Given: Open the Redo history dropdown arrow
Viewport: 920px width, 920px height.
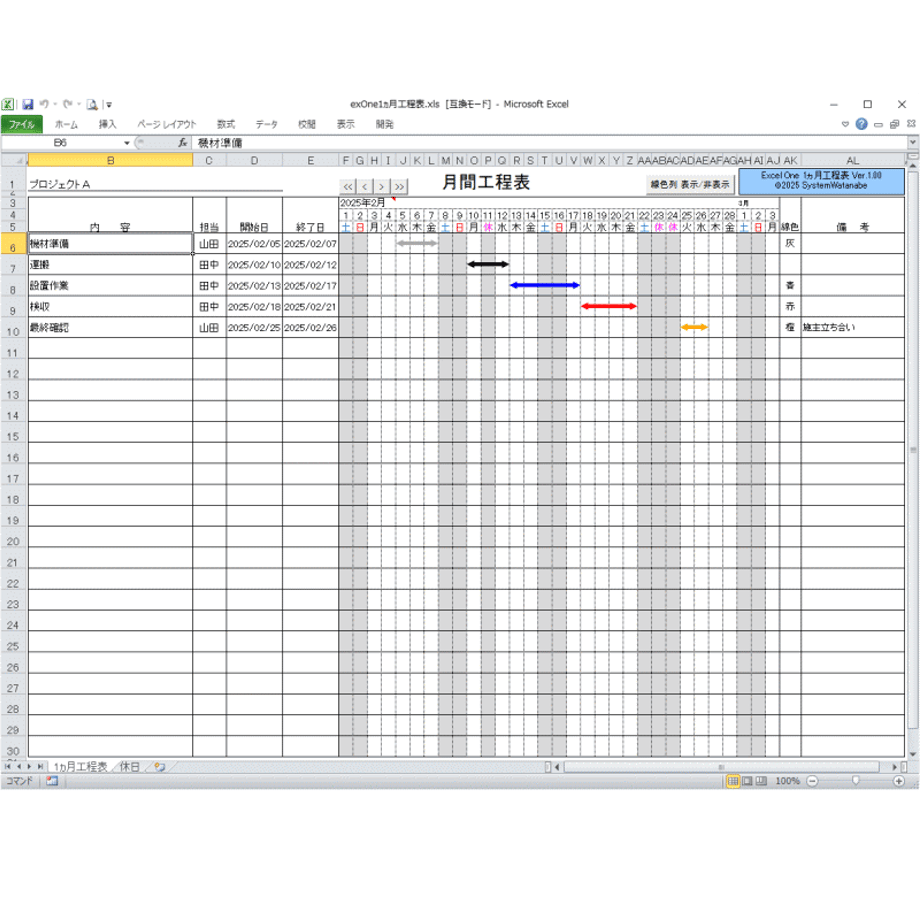Looking at the screenshot, I should (79, 104).
